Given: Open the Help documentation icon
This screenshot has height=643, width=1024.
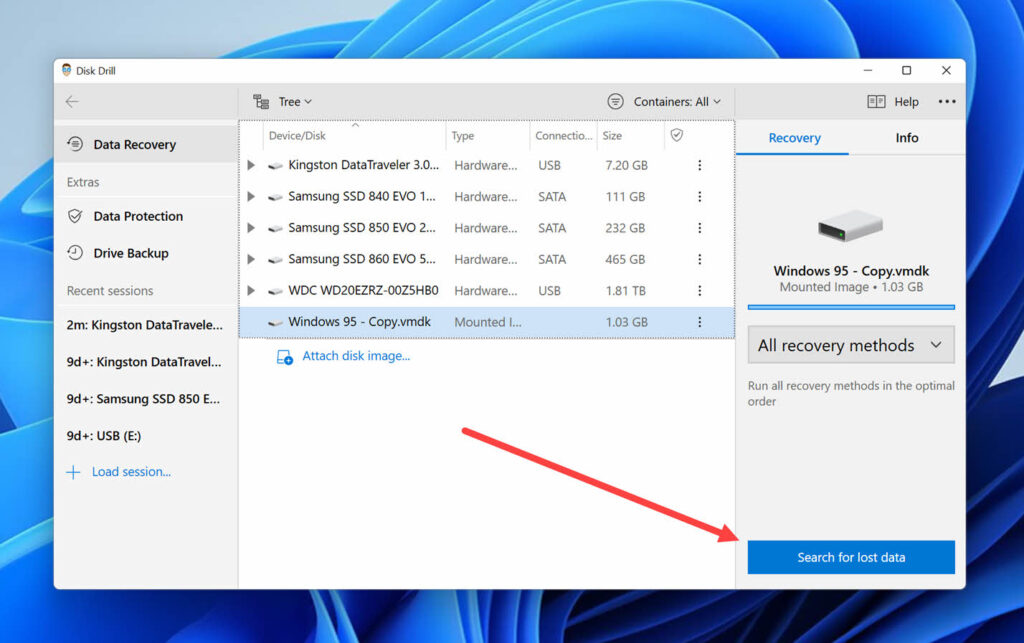Looking at the screenshot, I should 877,101.
